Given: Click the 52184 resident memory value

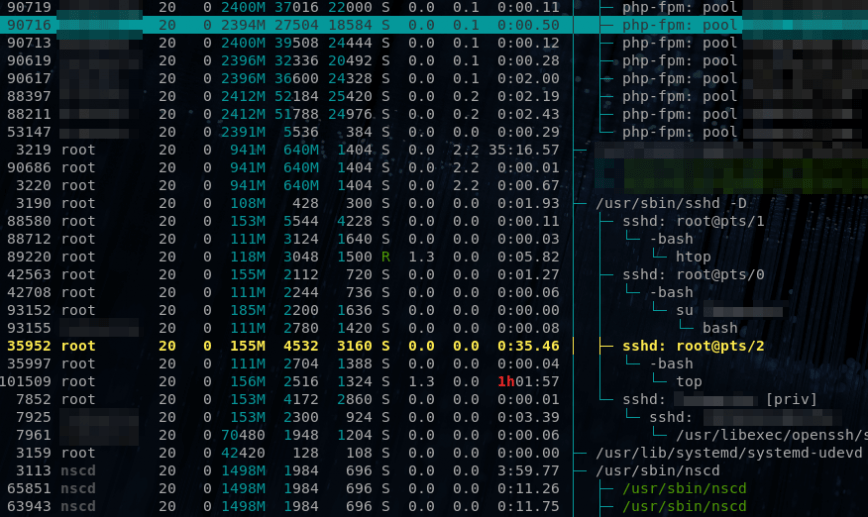Looking at the screenshot, I should tap(297, 96).
